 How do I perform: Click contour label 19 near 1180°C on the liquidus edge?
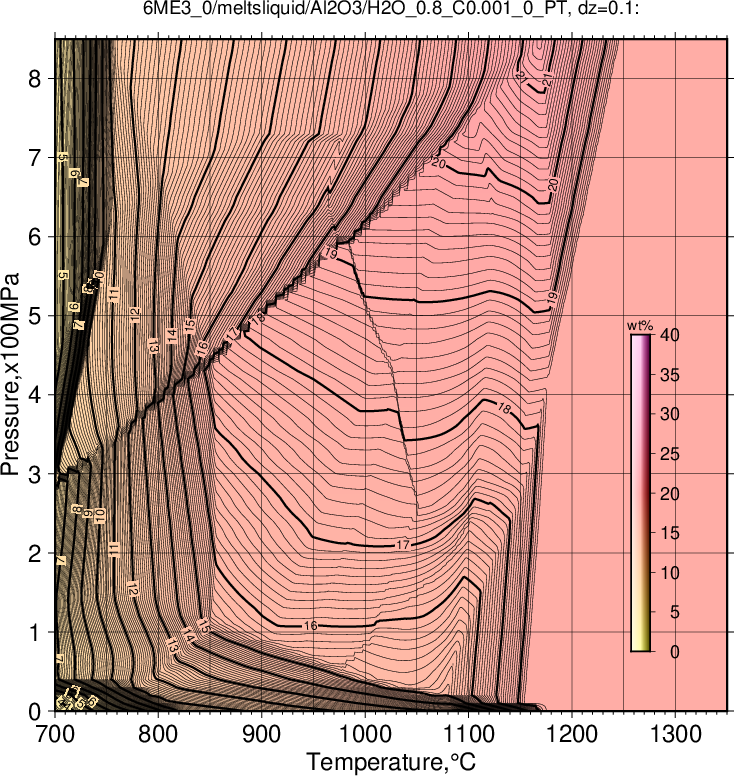point(552,297)
